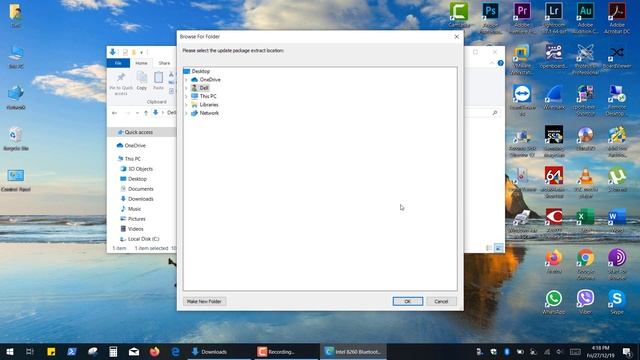Select Libraries in the dialog tree

coord(209,104)
